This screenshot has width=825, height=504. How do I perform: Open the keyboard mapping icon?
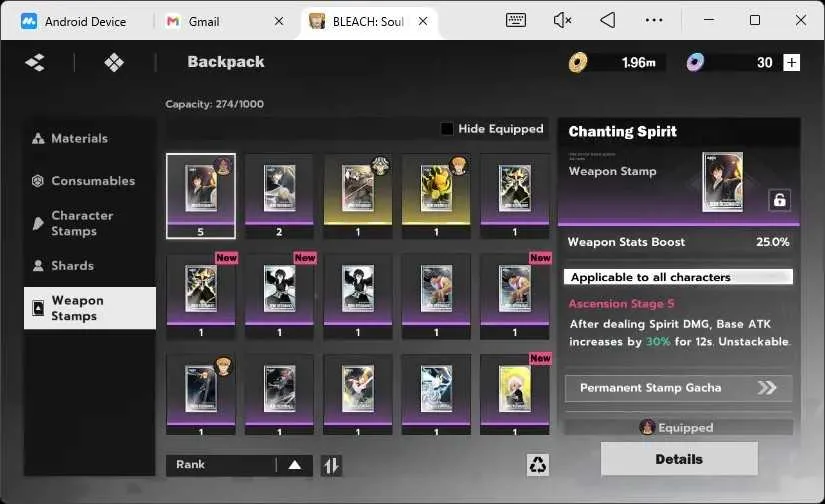tap(516, 21)
